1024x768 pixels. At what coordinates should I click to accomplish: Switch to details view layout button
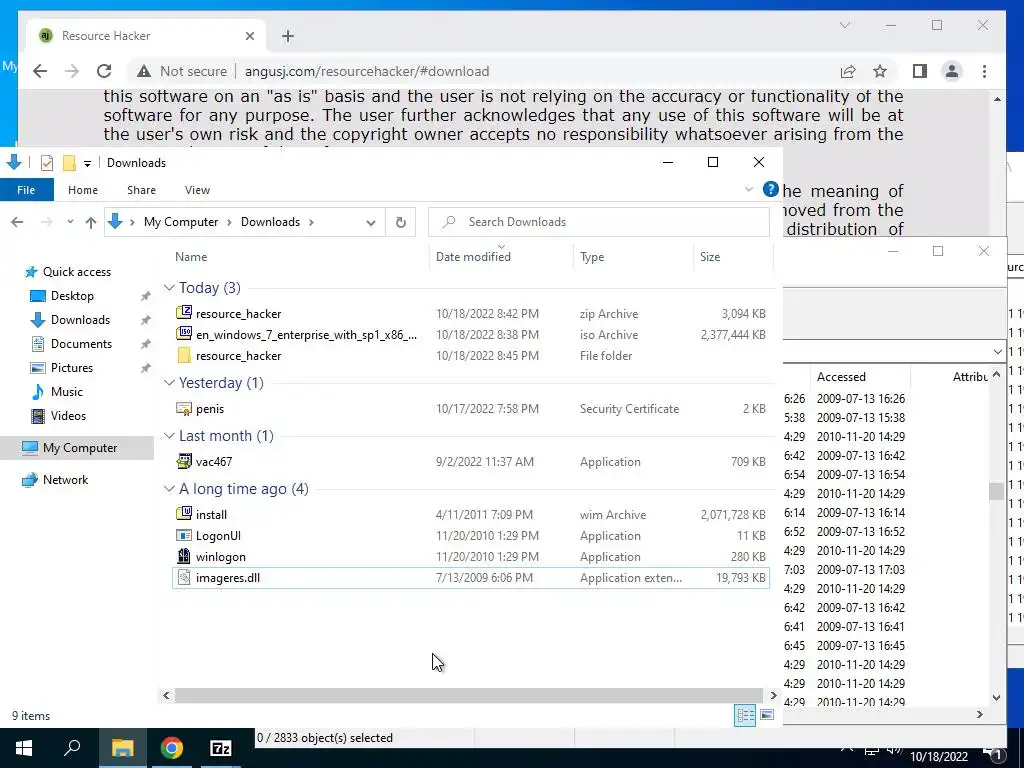point(745,715)
